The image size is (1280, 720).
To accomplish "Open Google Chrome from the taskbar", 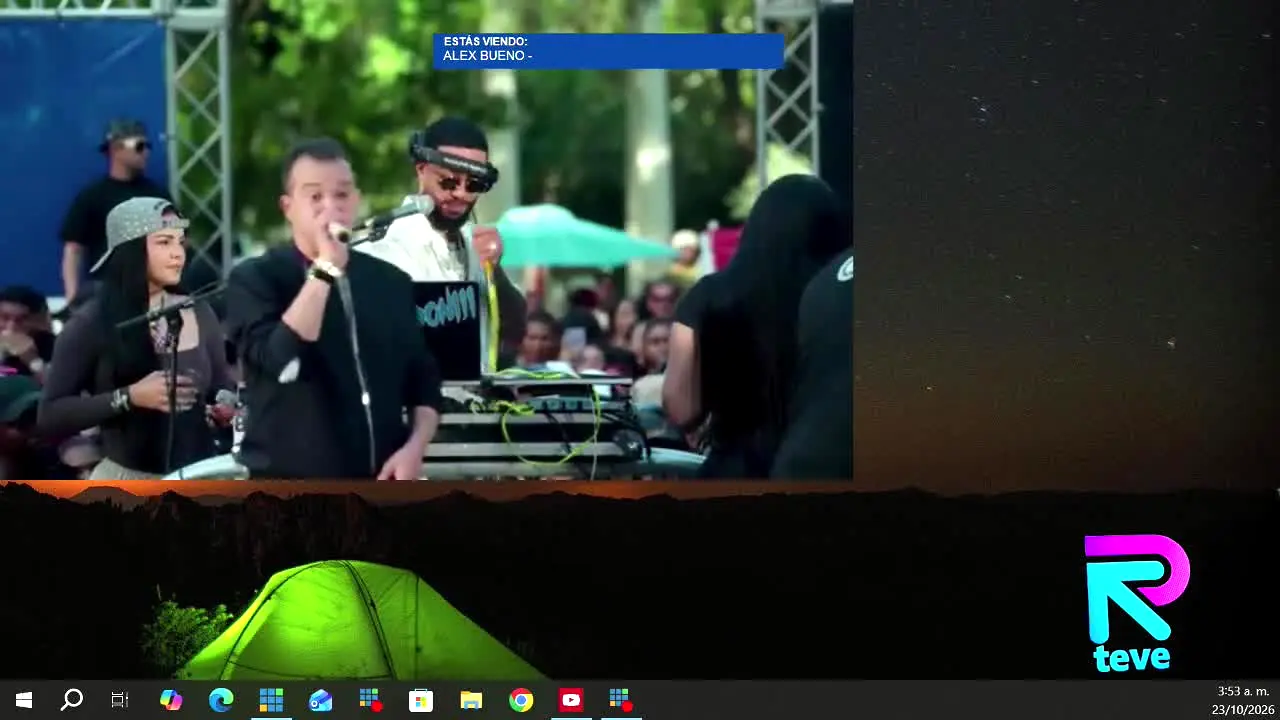I will [x=521, y=700].
